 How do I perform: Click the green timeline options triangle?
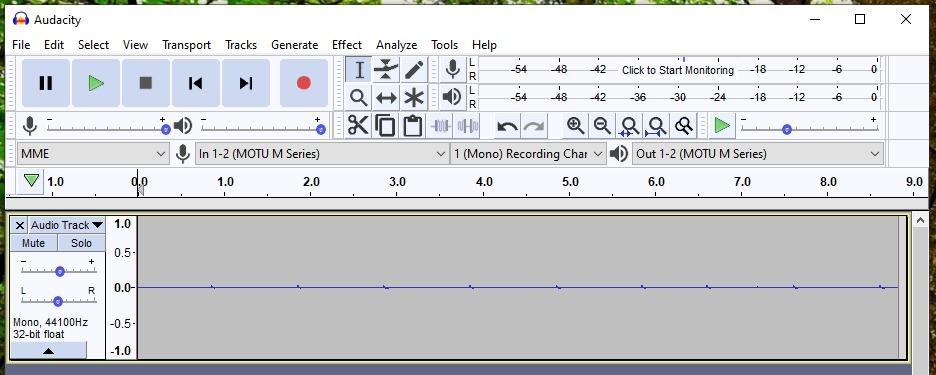[x=32, y=180]
